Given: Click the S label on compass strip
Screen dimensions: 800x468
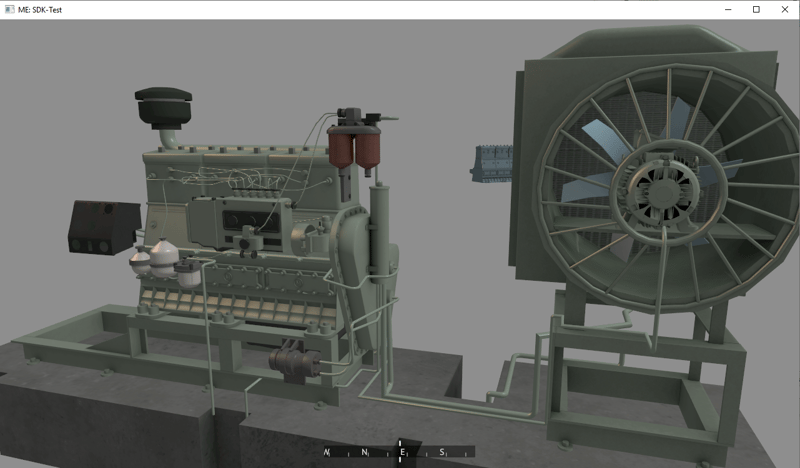Looking at the screenshot, I should [441, 453].
